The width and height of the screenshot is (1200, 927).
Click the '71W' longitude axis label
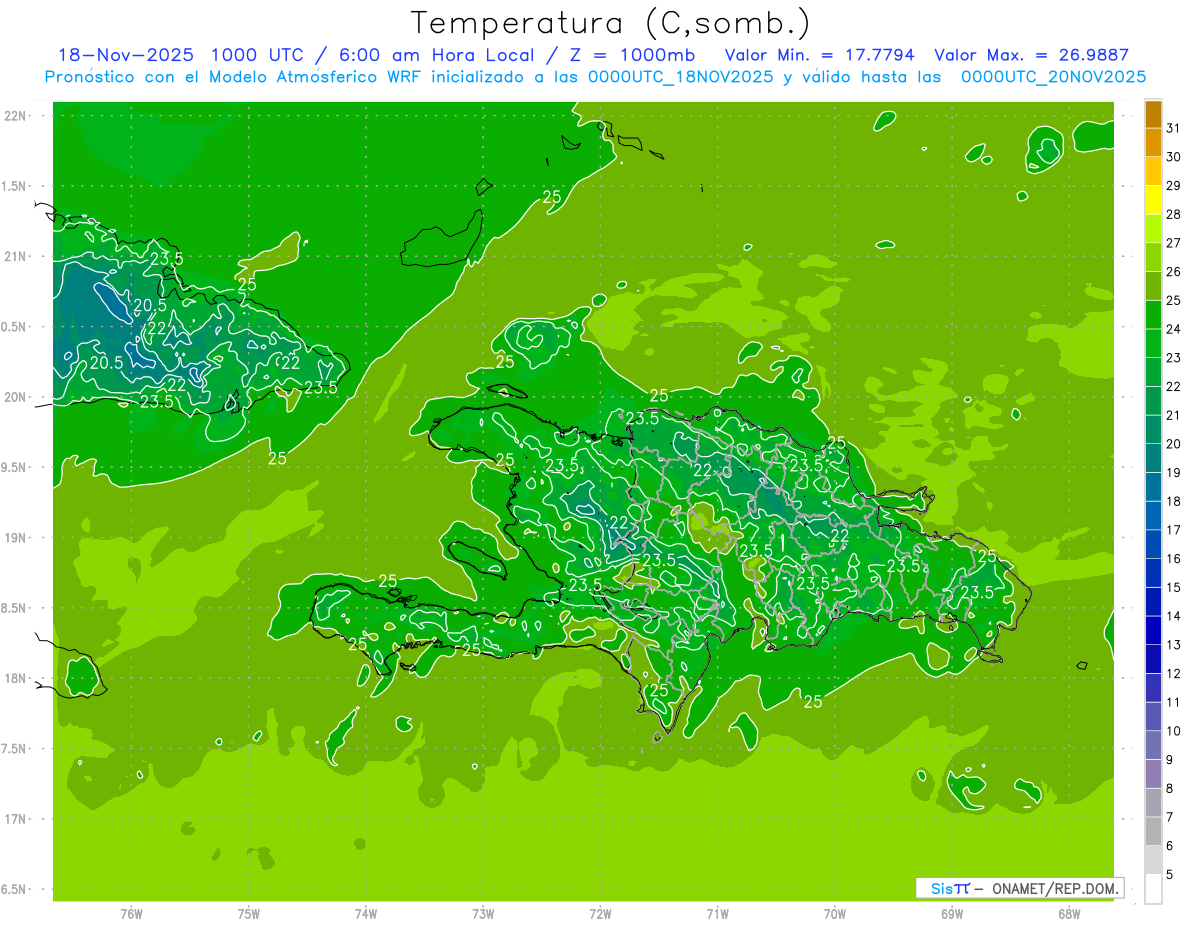(717, 913)
